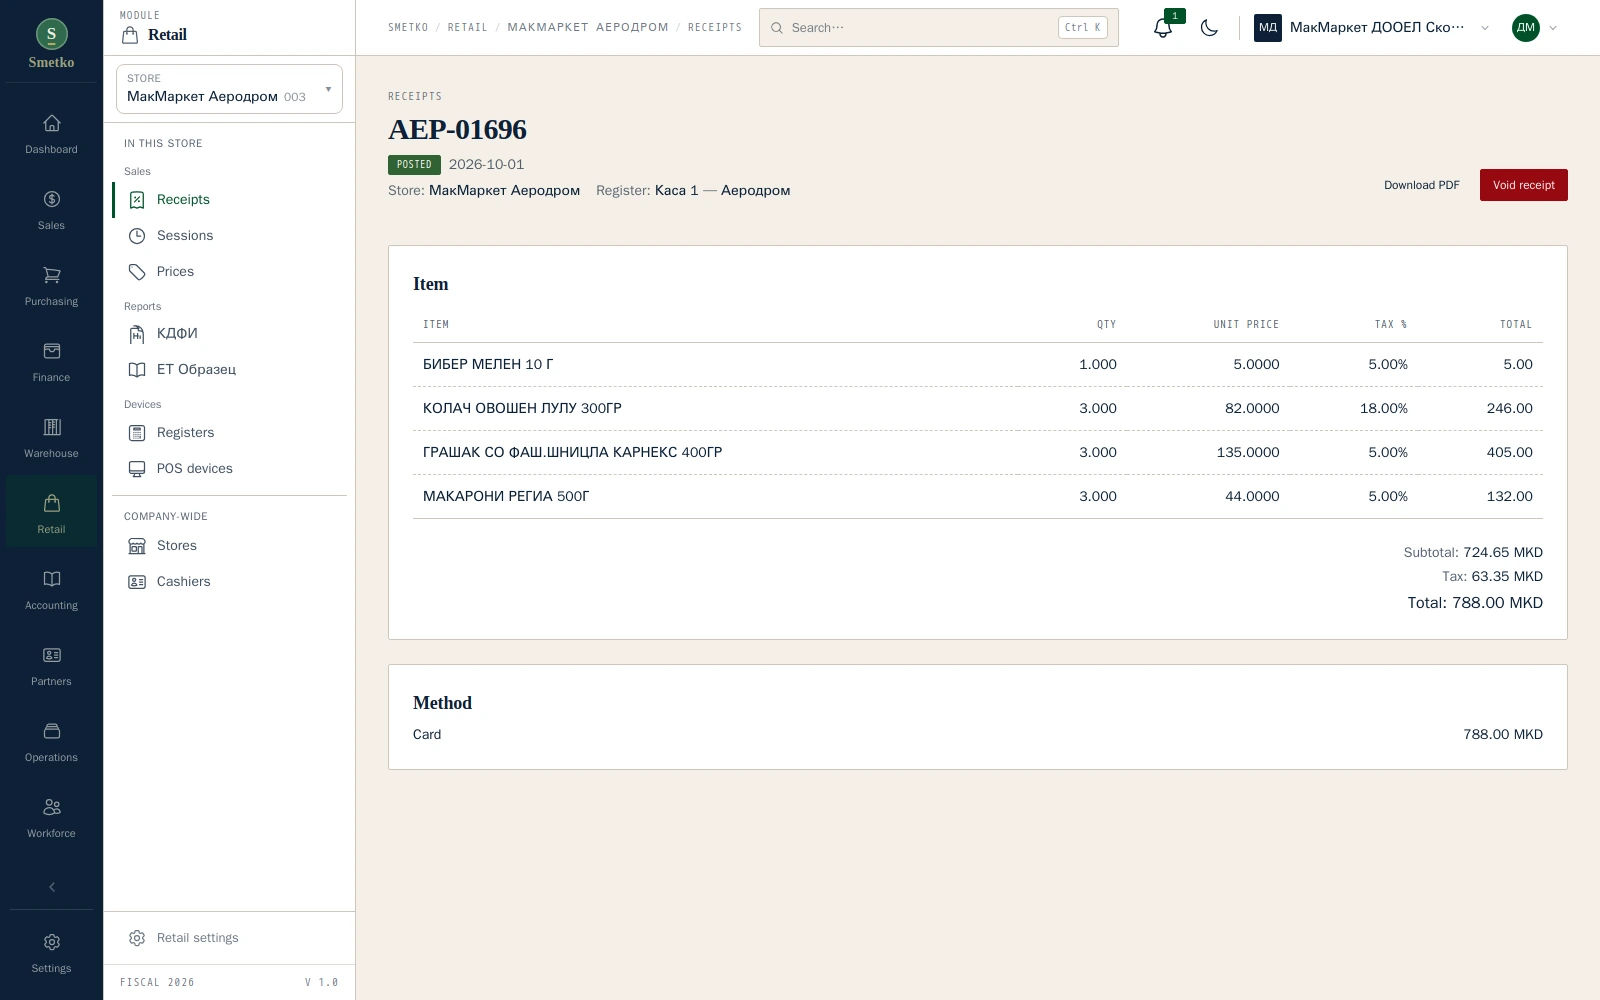Open the Retail bag icon in sidebar
Screen dimensions: 1600x1000
pyautogui.click(x=52, y=503)
